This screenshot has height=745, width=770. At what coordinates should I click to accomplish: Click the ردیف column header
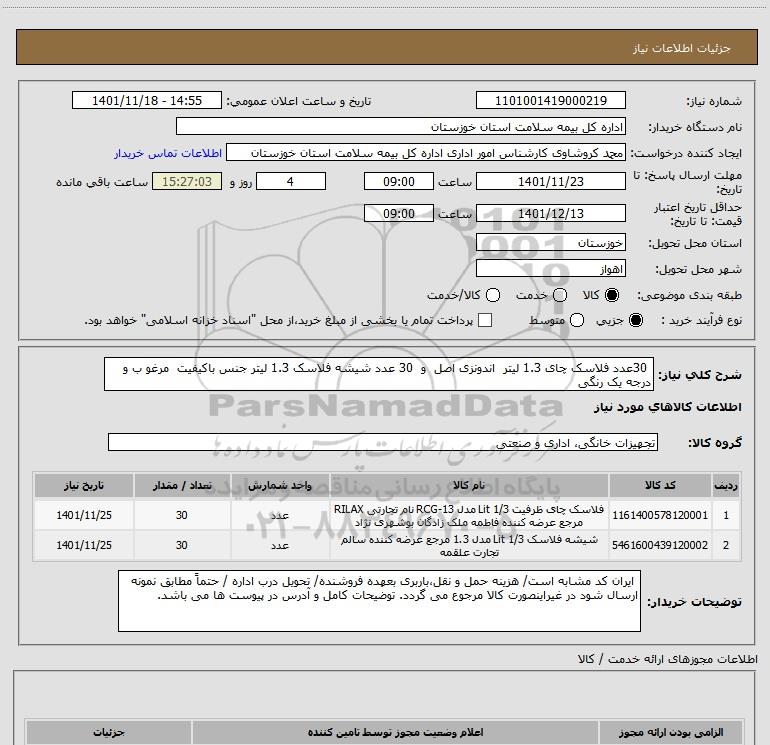726,486
